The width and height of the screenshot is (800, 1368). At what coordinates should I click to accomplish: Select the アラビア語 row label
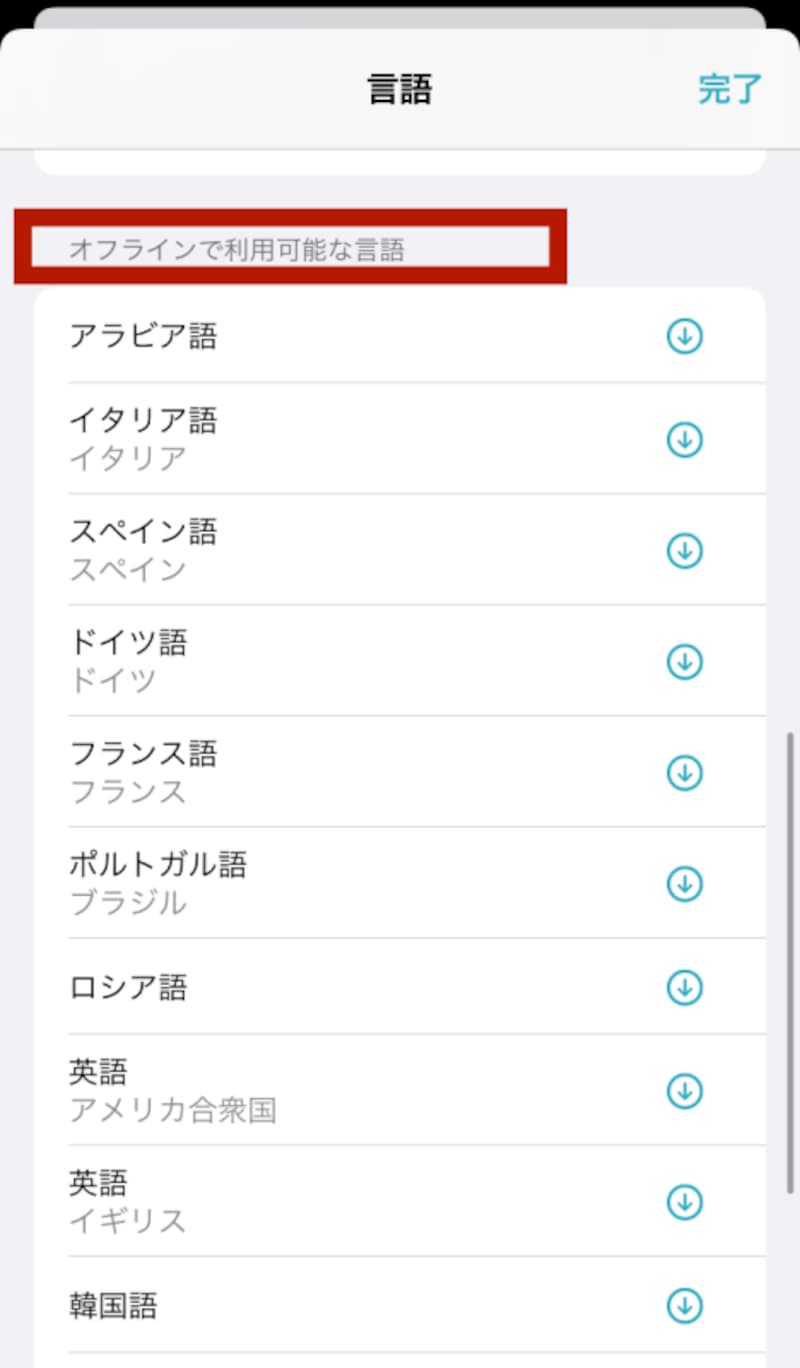(x=143, y=337)
